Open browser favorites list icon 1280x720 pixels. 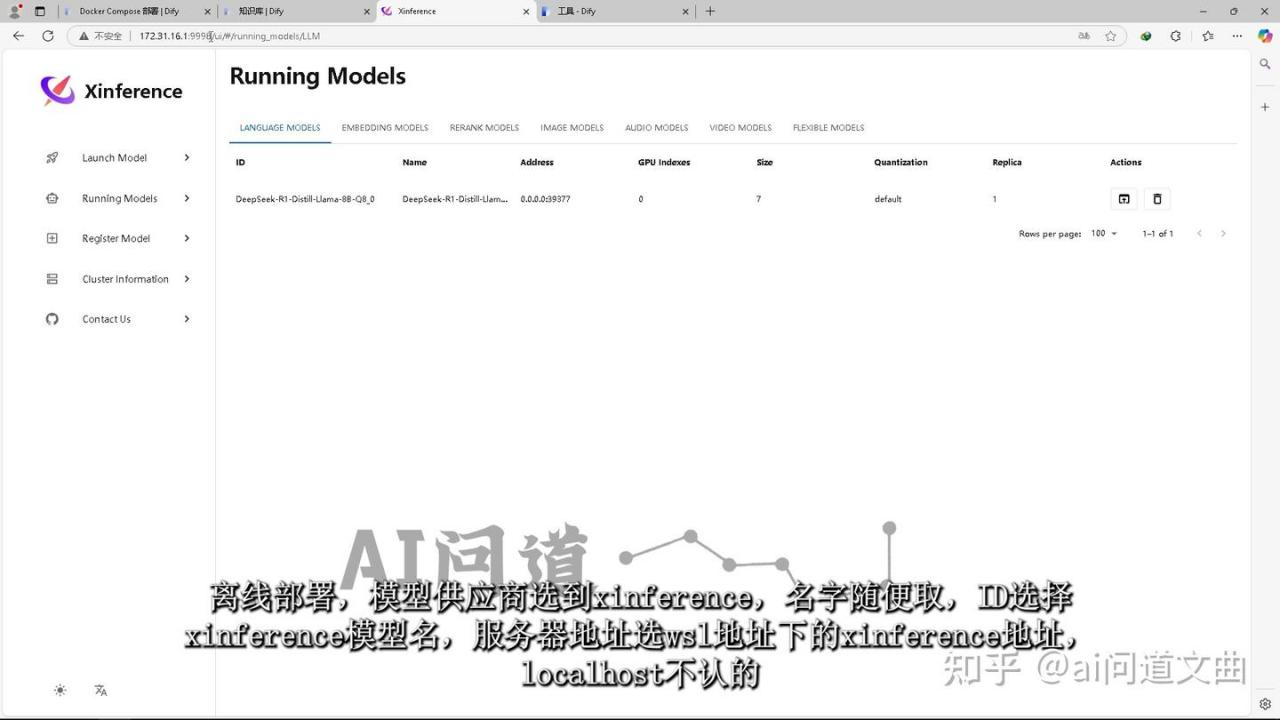click(x=1208, y=36)
